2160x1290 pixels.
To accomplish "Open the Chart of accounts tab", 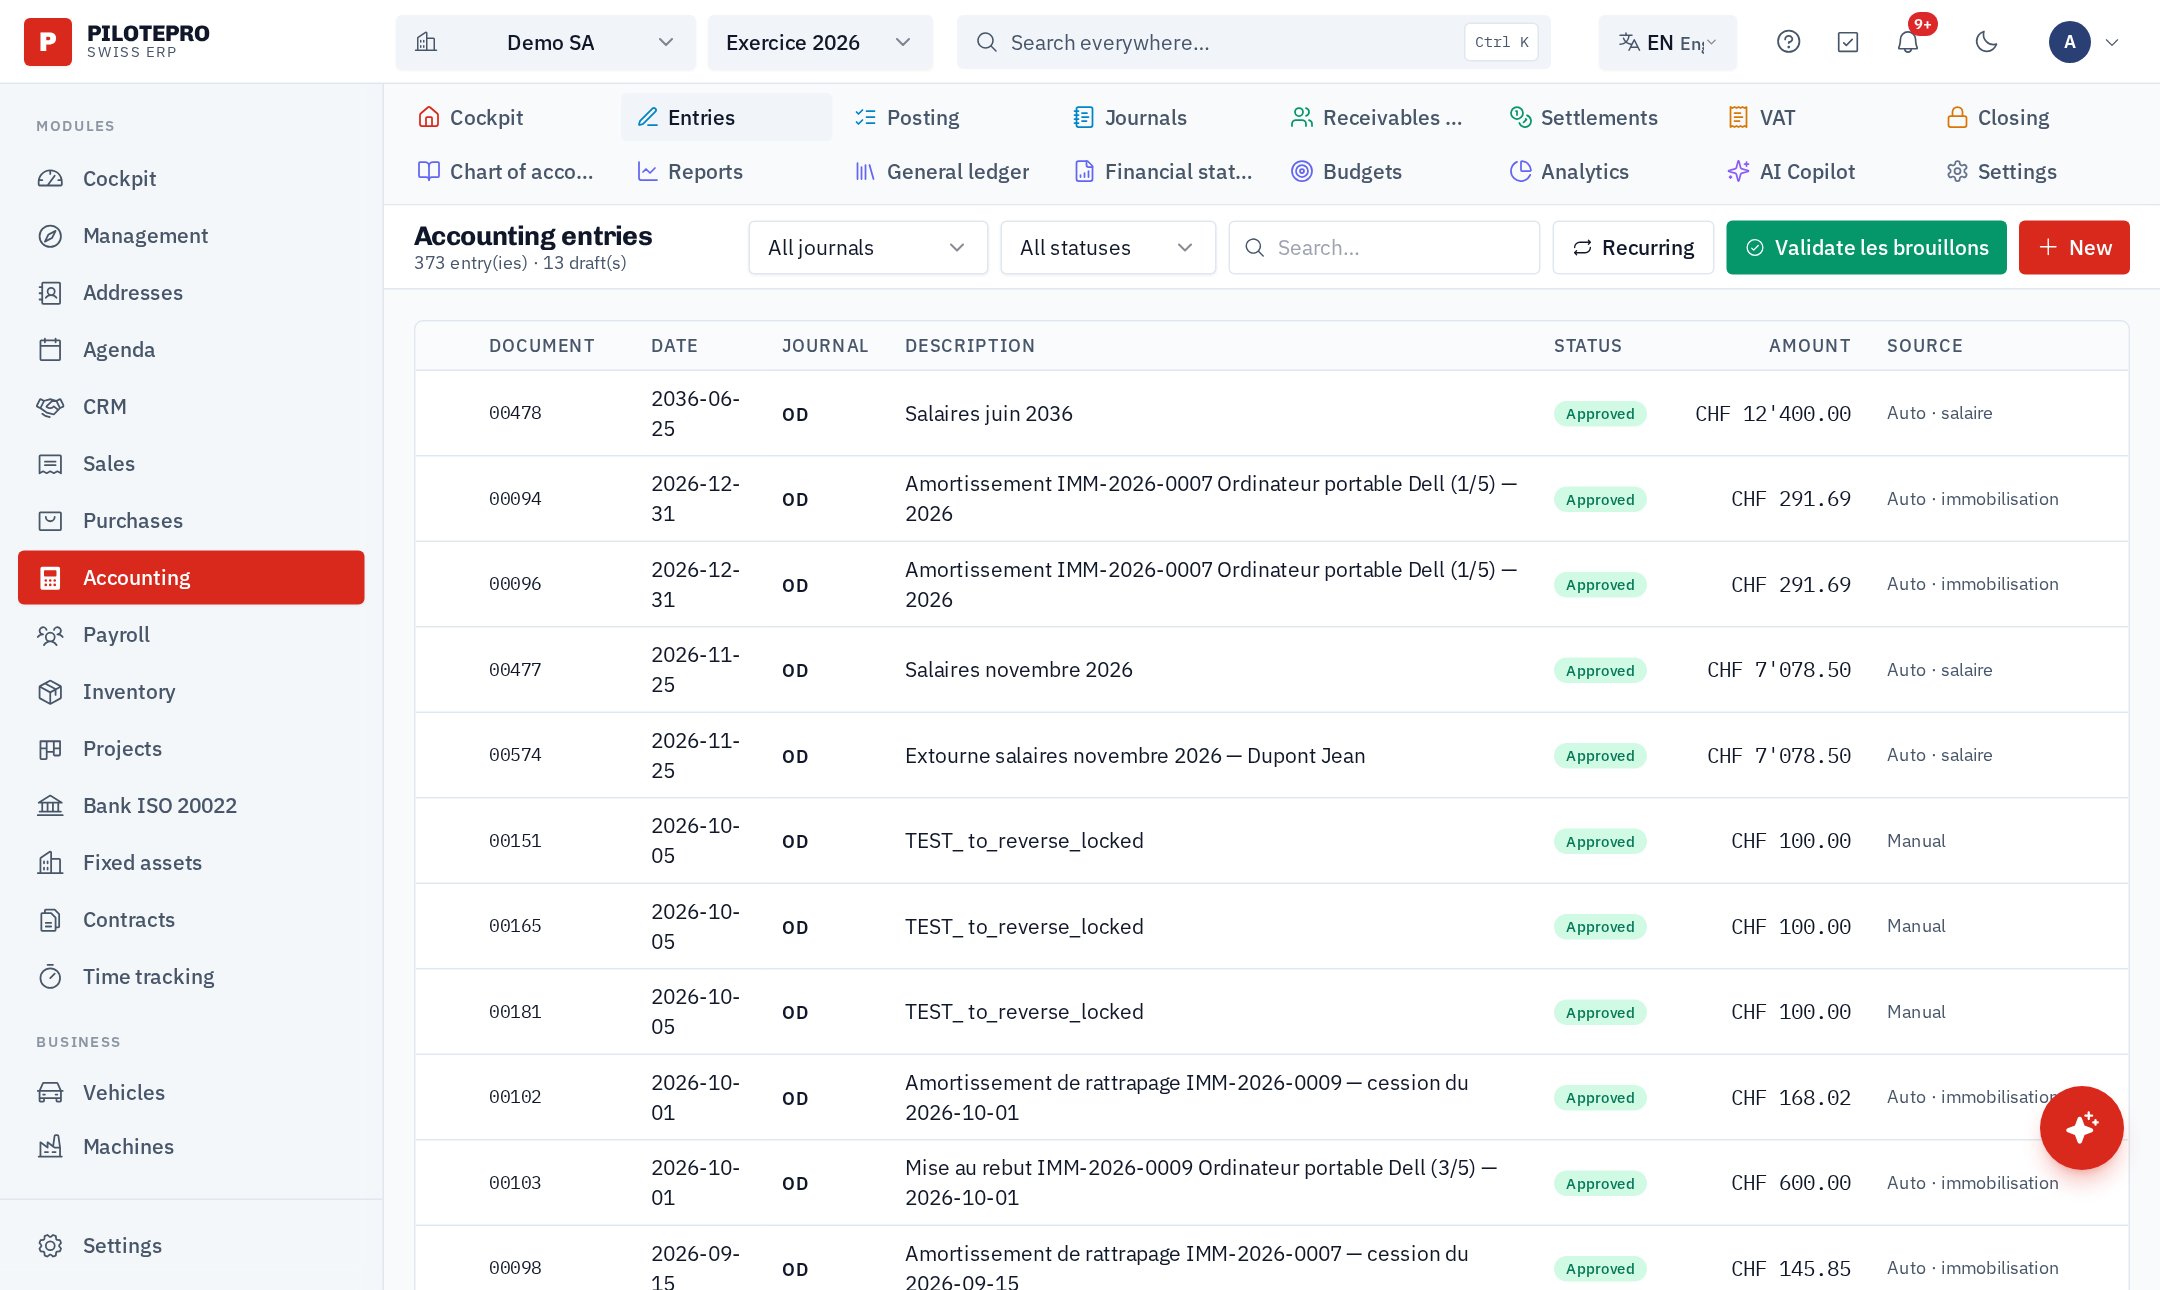I will pyautogui.click(x=508, y=171).
